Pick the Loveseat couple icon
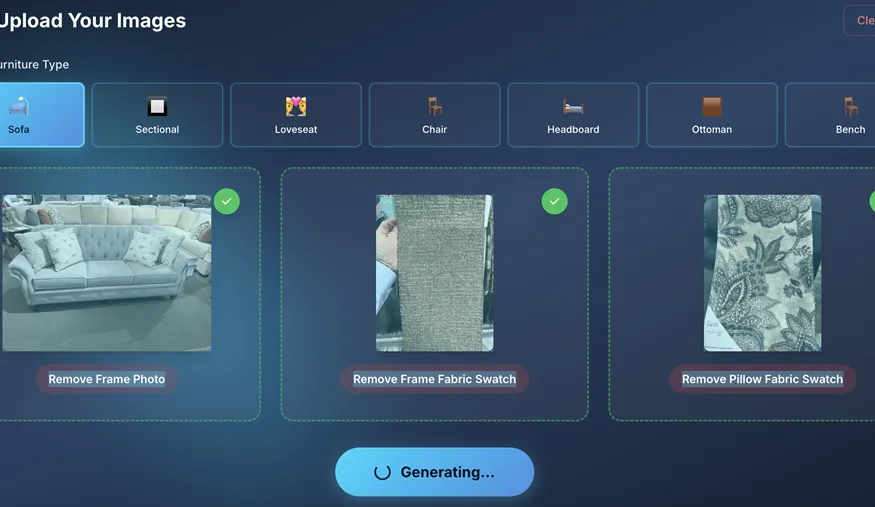The height and width of the screenshot is (507, 875). (295, 106)
